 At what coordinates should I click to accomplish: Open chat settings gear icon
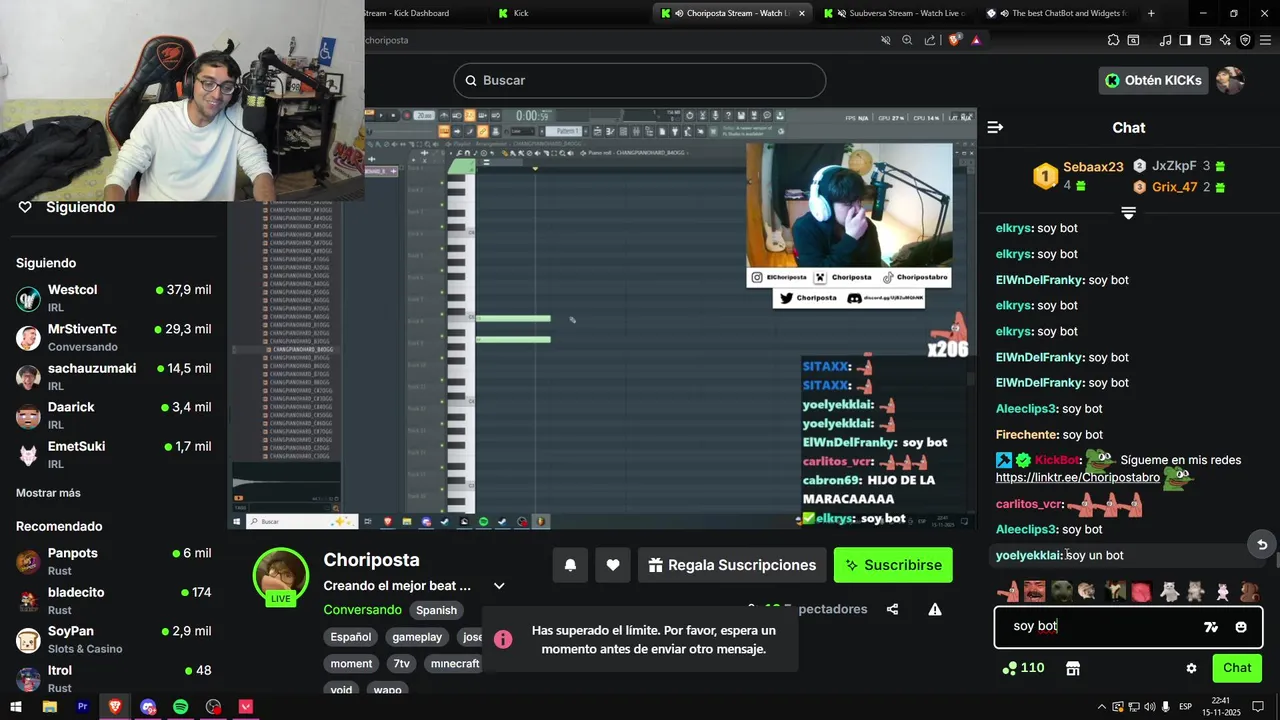click(1191, 668)
